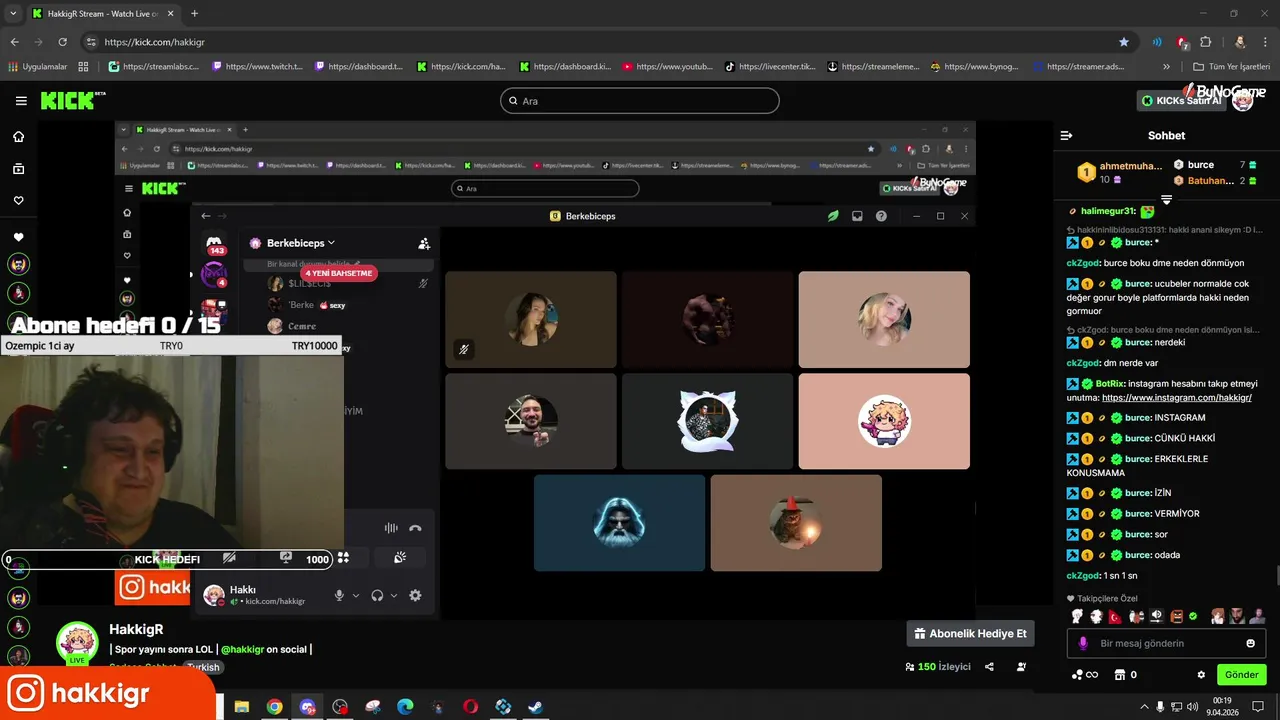Select the blonde avatar voice tile

pyautogui.click(x=884, y=319)
